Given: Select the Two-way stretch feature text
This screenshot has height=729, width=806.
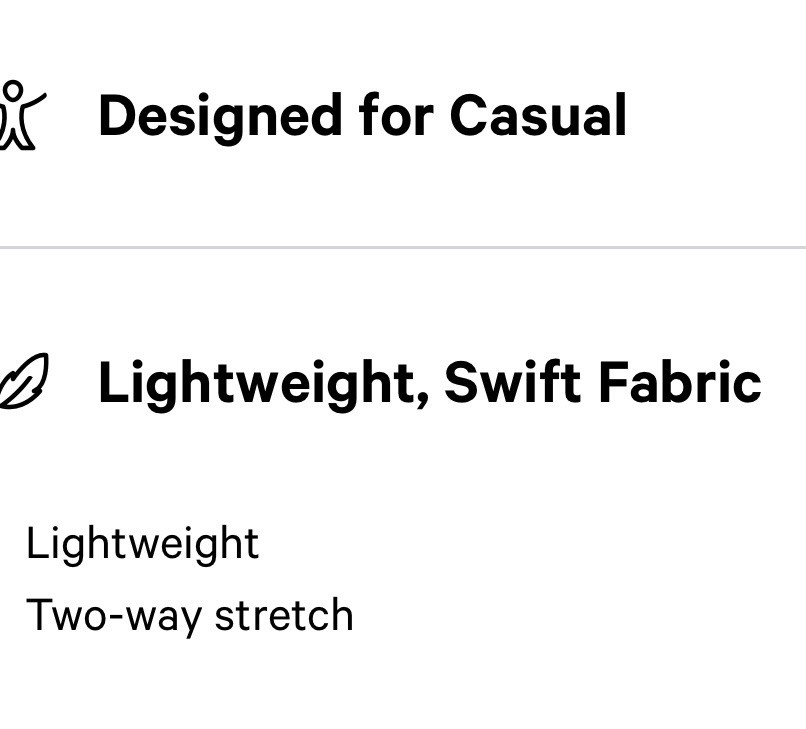Looking at the screenshot, I should (190, 615).
